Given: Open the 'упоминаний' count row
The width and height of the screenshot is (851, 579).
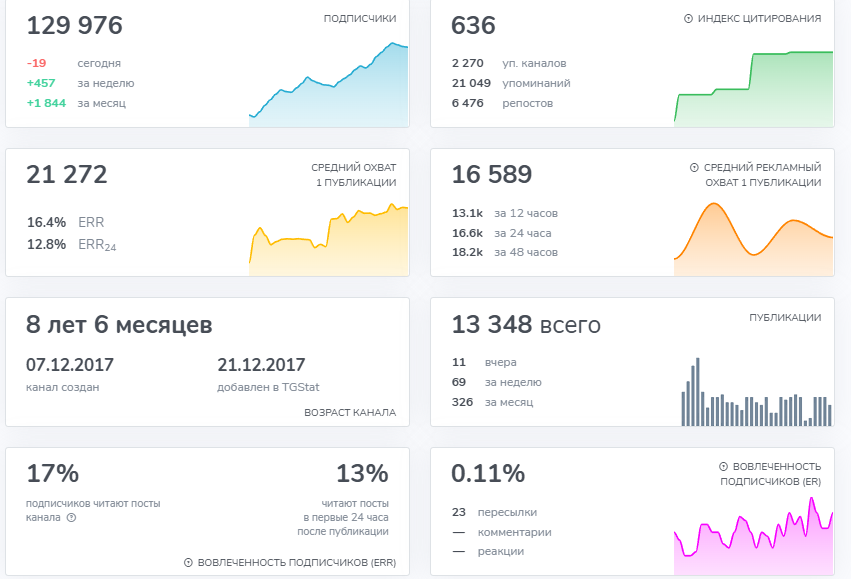Looking at the screenshot, I should point(511,83).
